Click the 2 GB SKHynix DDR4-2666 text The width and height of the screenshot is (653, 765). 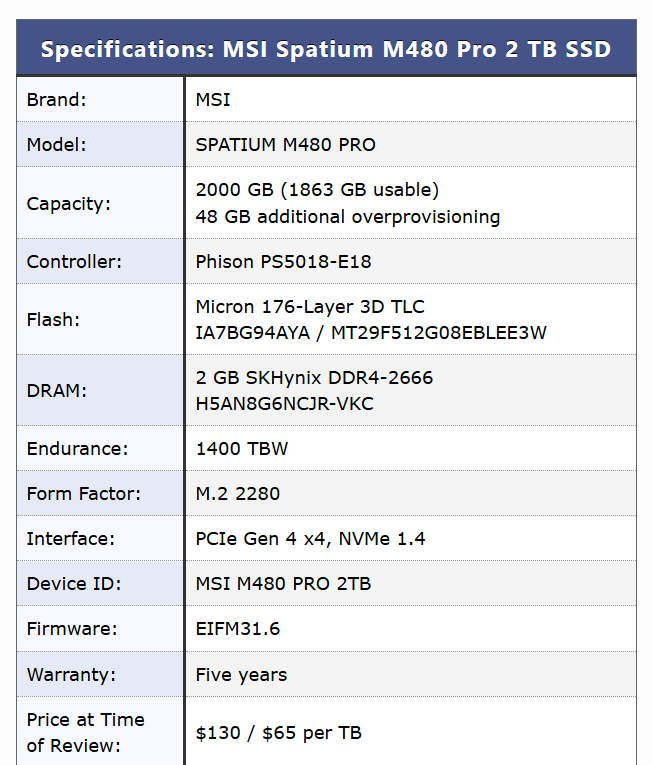point(314,378)
